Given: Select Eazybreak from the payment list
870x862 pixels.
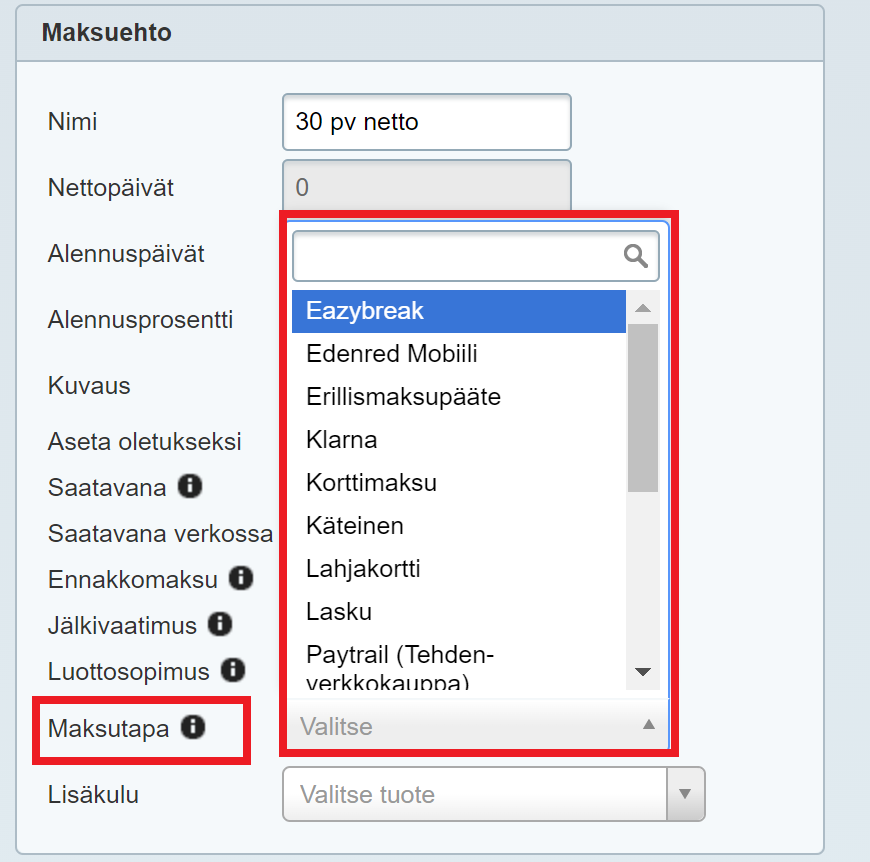Looking at the screenshot, I should [x=459, y=311].
